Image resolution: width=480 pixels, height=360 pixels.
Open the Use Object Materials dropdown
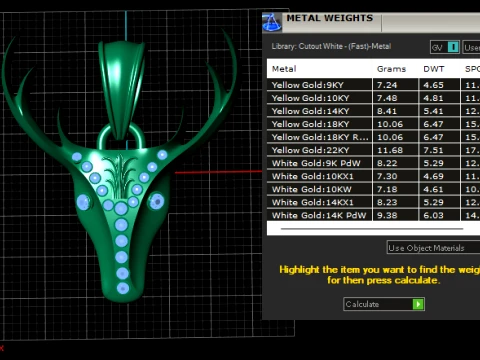coord(433,248)
